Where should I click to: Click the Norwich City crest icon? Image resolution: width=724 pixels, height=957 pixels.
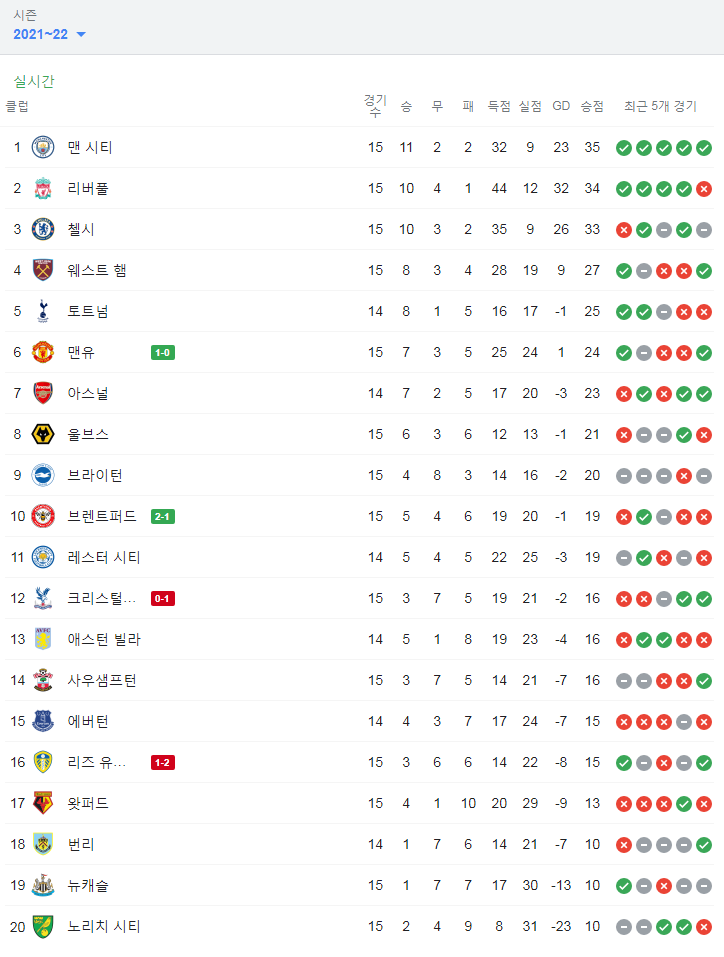tap(43, 926)
